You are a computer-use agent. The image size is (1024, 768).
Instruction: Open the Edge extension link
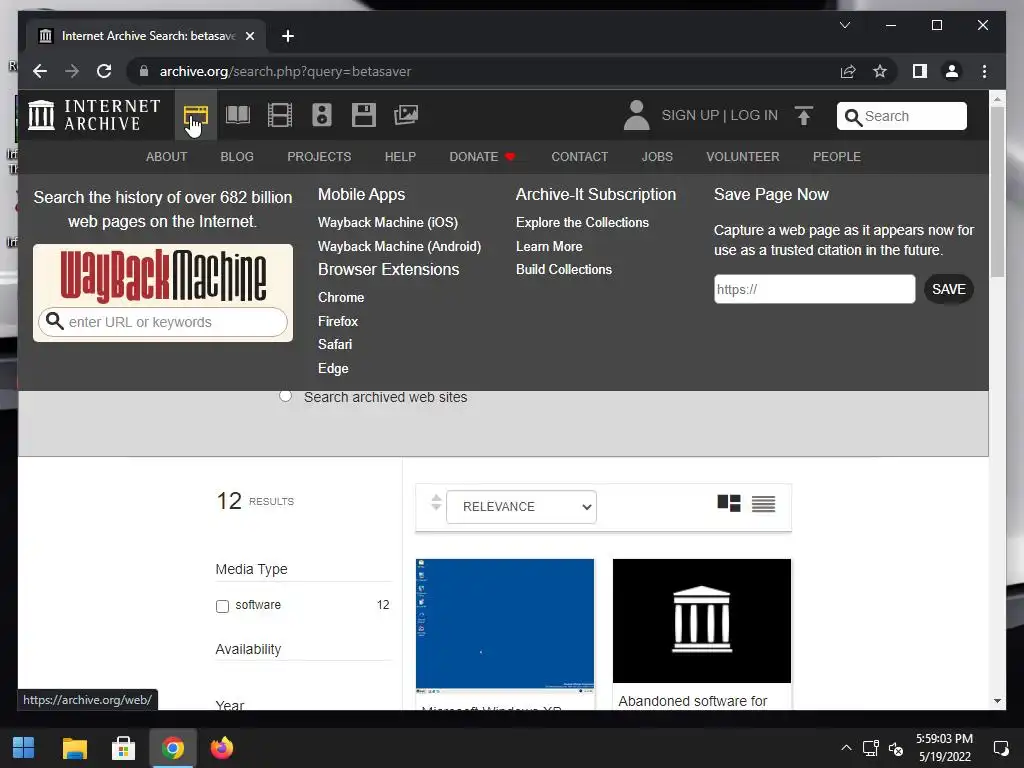point(333,368)
